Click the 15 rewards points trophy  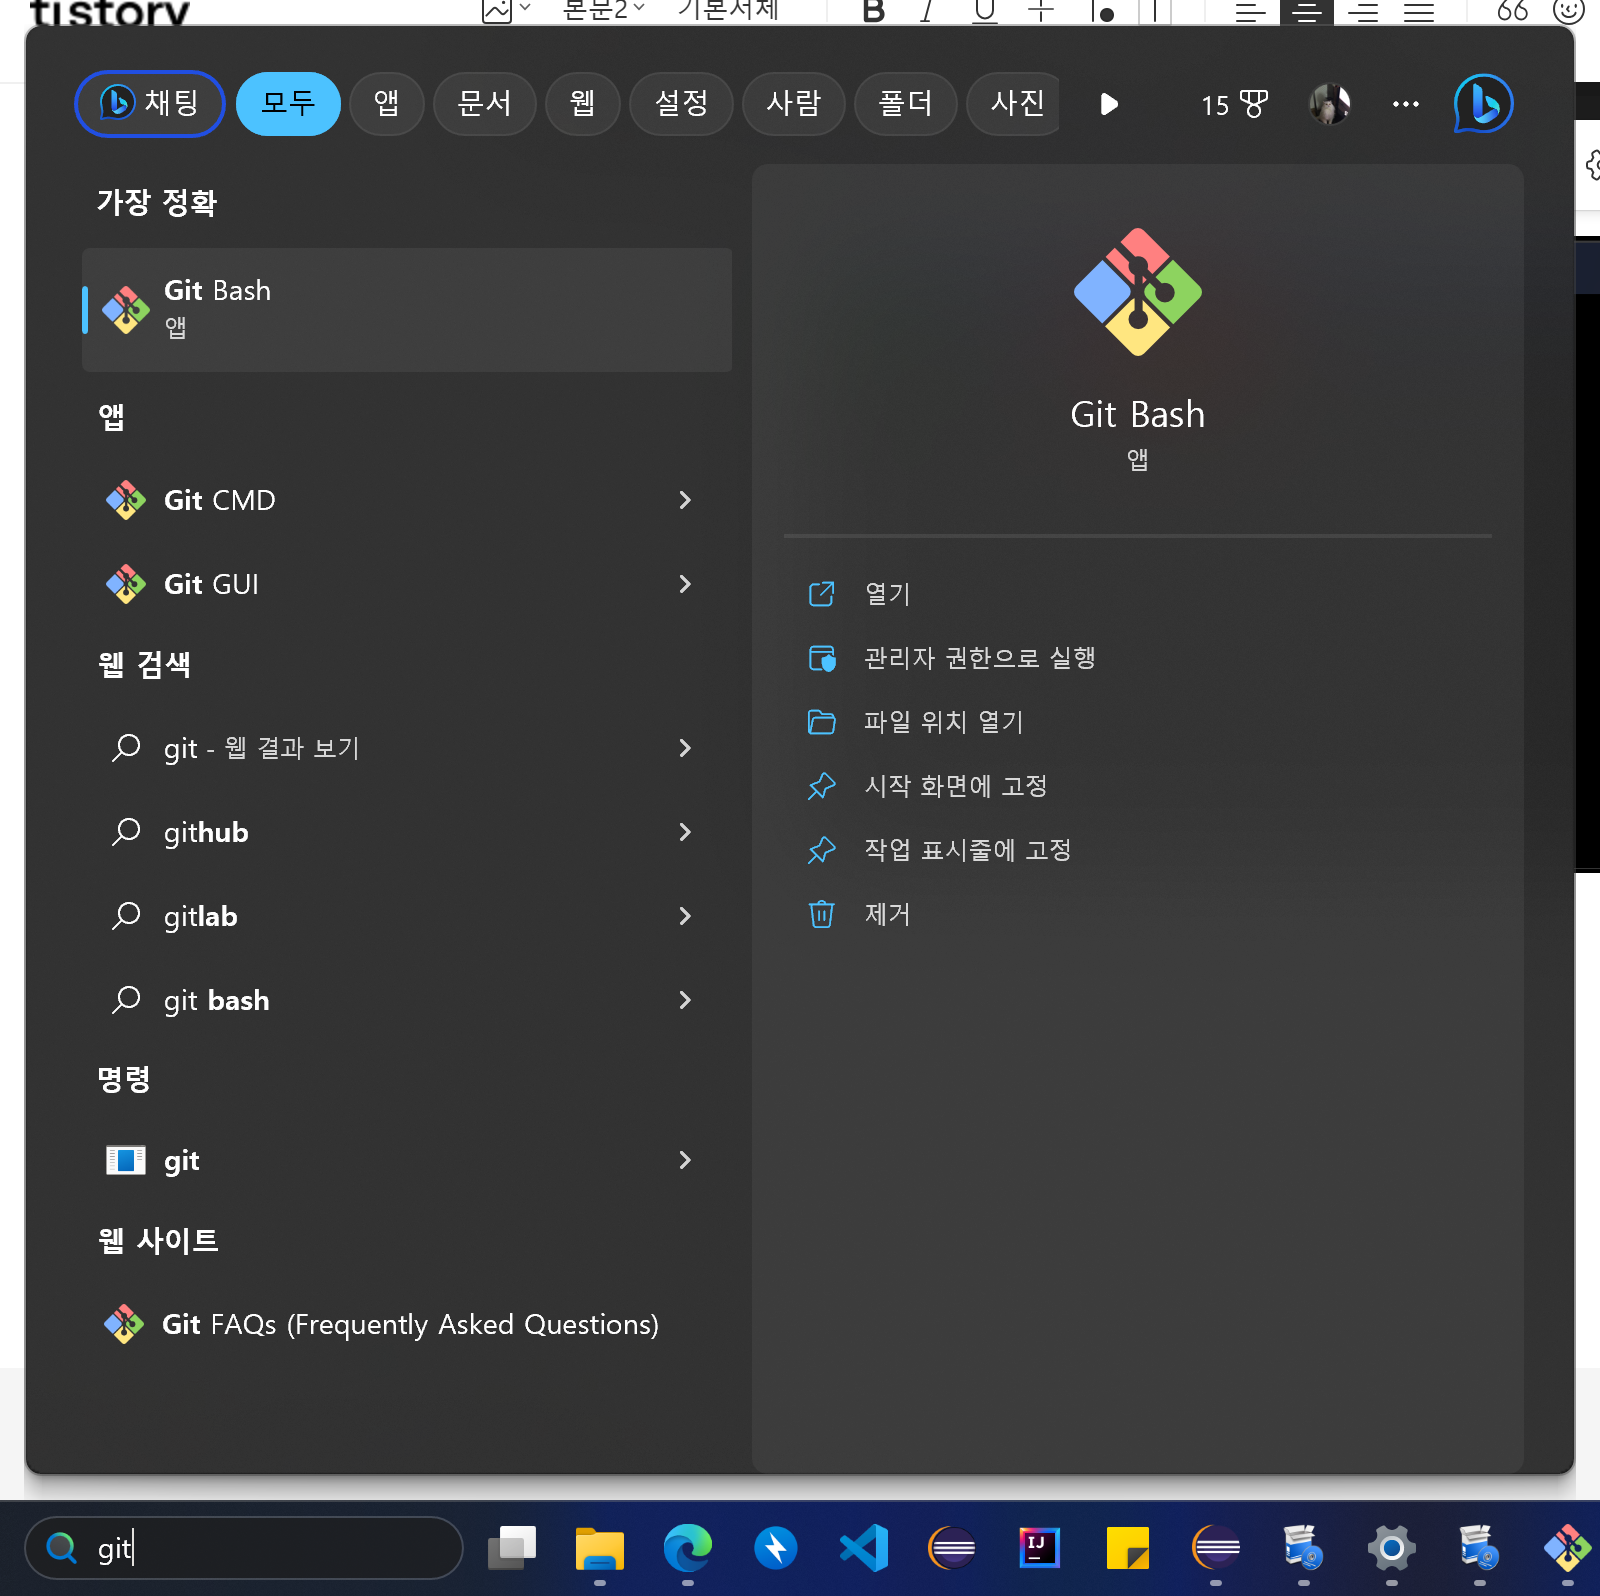pyautogui.click(x=1235, y=104)
